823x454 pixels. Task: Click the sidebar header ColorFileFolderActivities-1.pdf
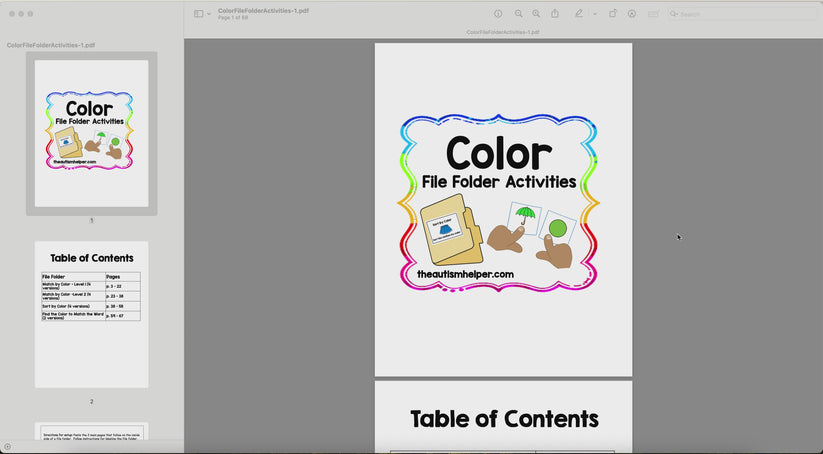tap(51, 45)
